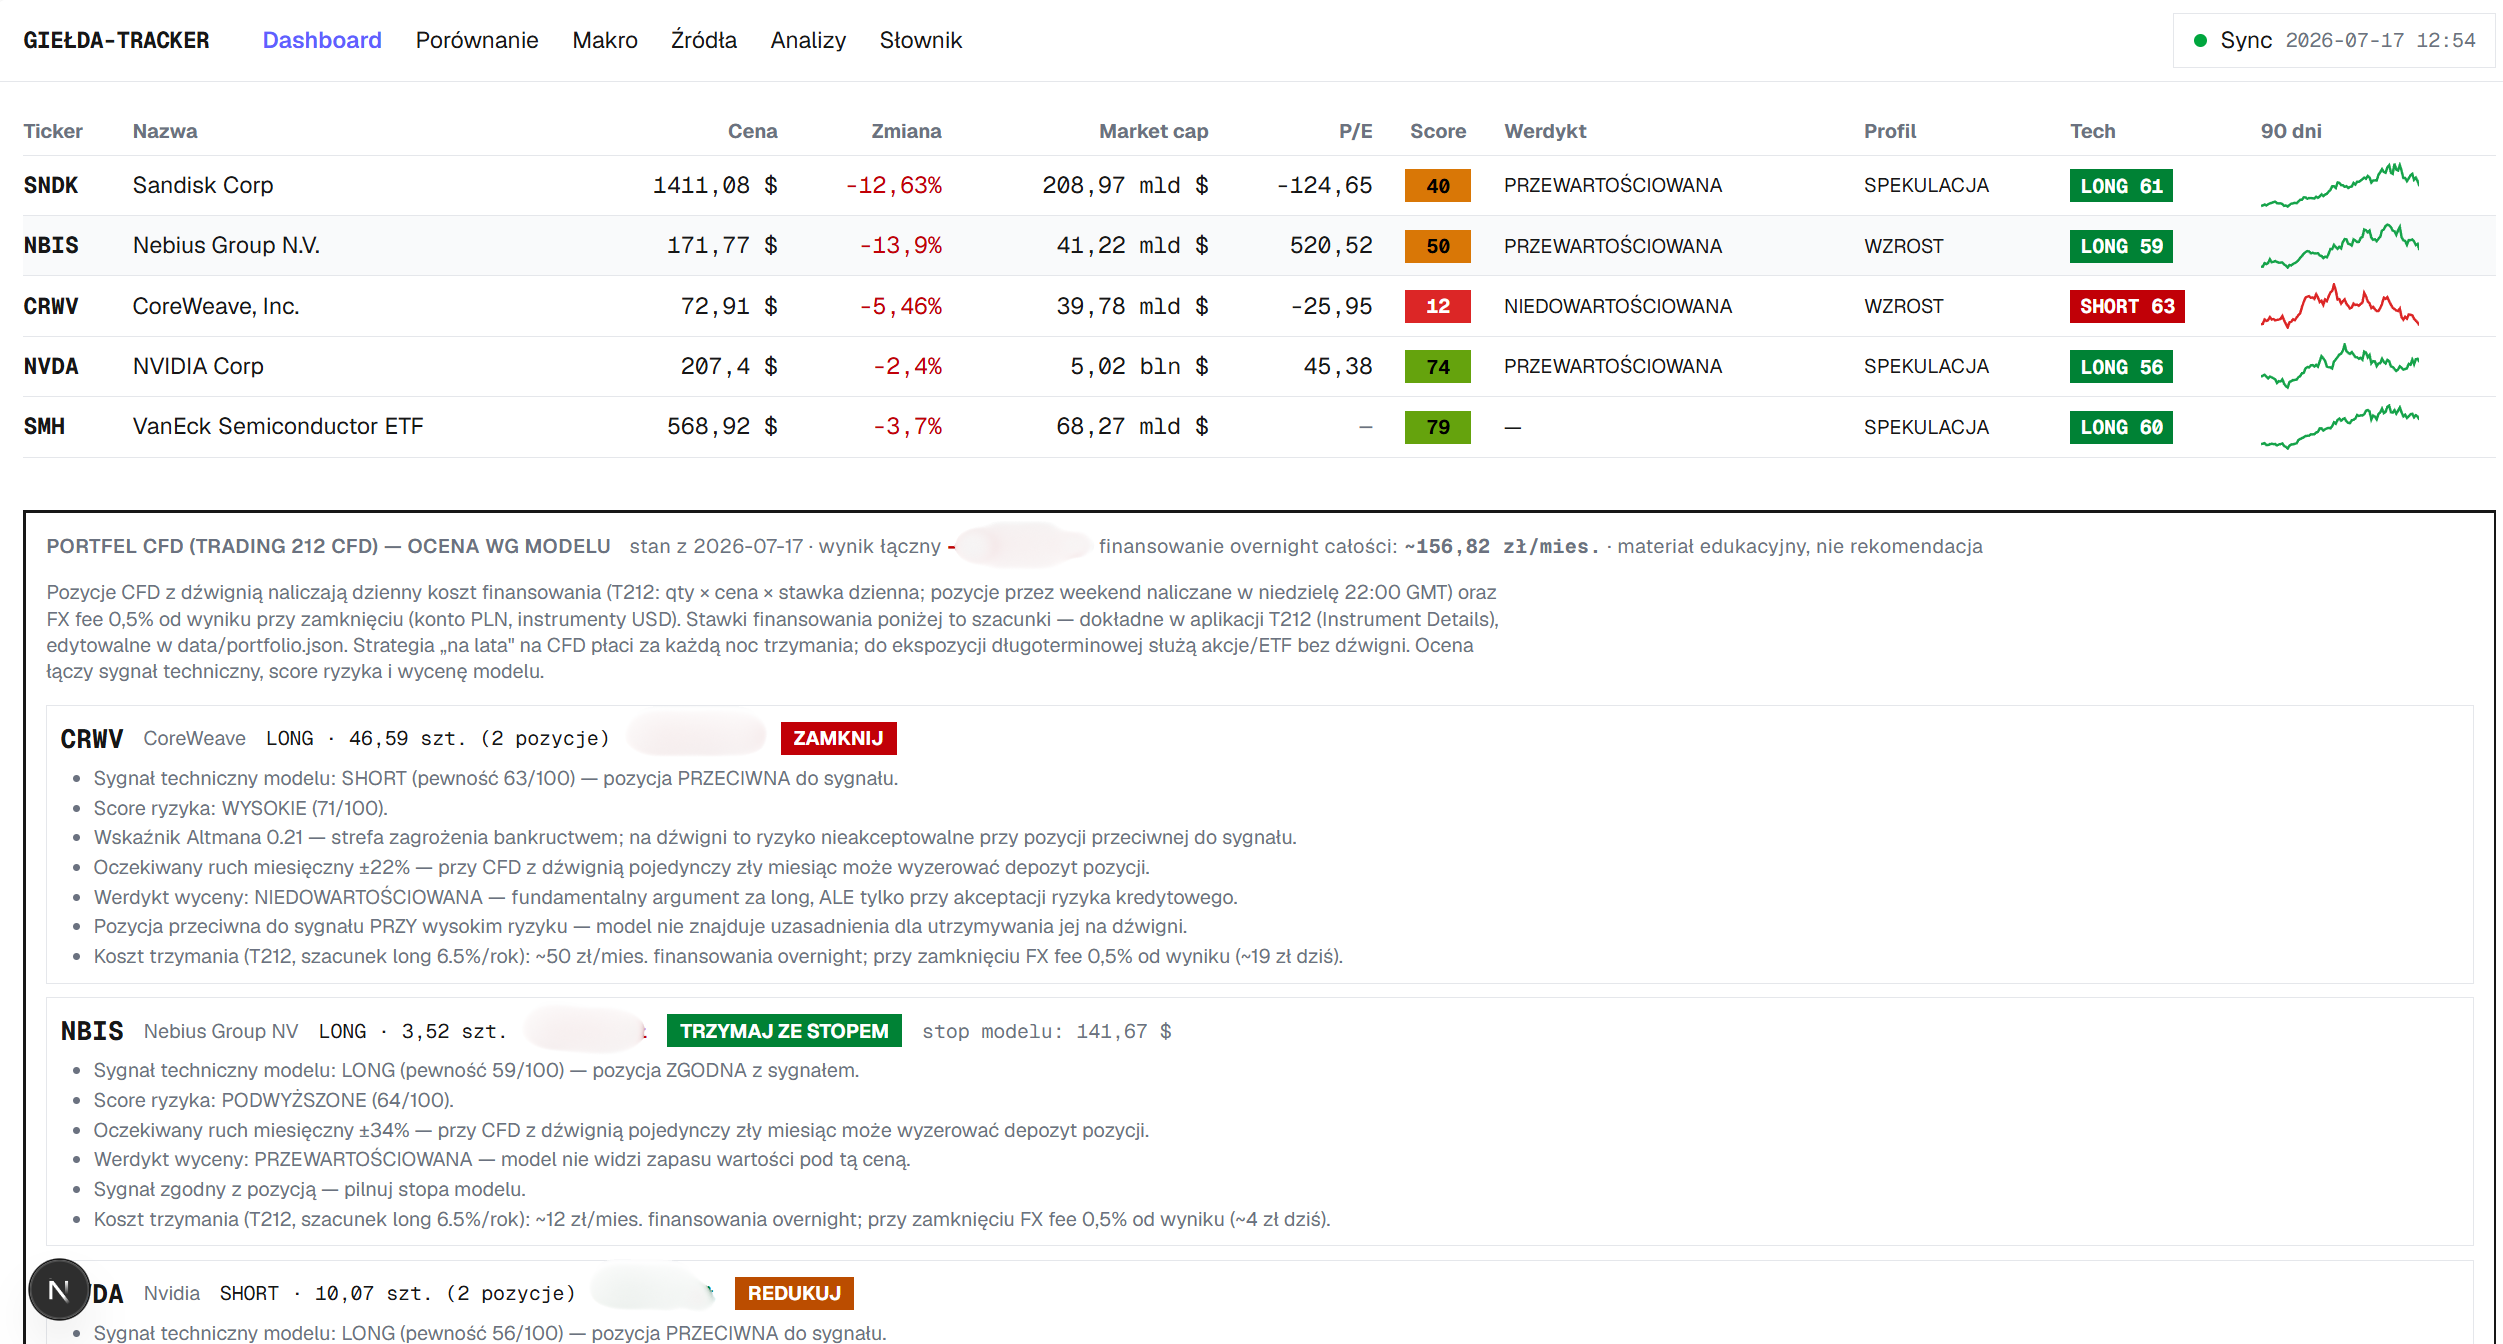Click the P/E column header

pyautogui.click(x=1355, y=131)
